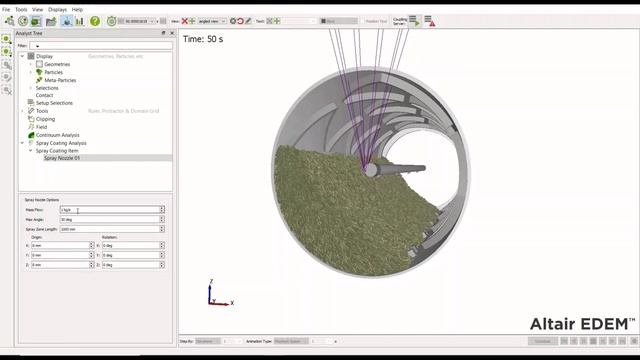The width and height of the screenshot is (640, 360).
Task: Click the rightmost bottom corner icon
Action: (x=634, y=341)
